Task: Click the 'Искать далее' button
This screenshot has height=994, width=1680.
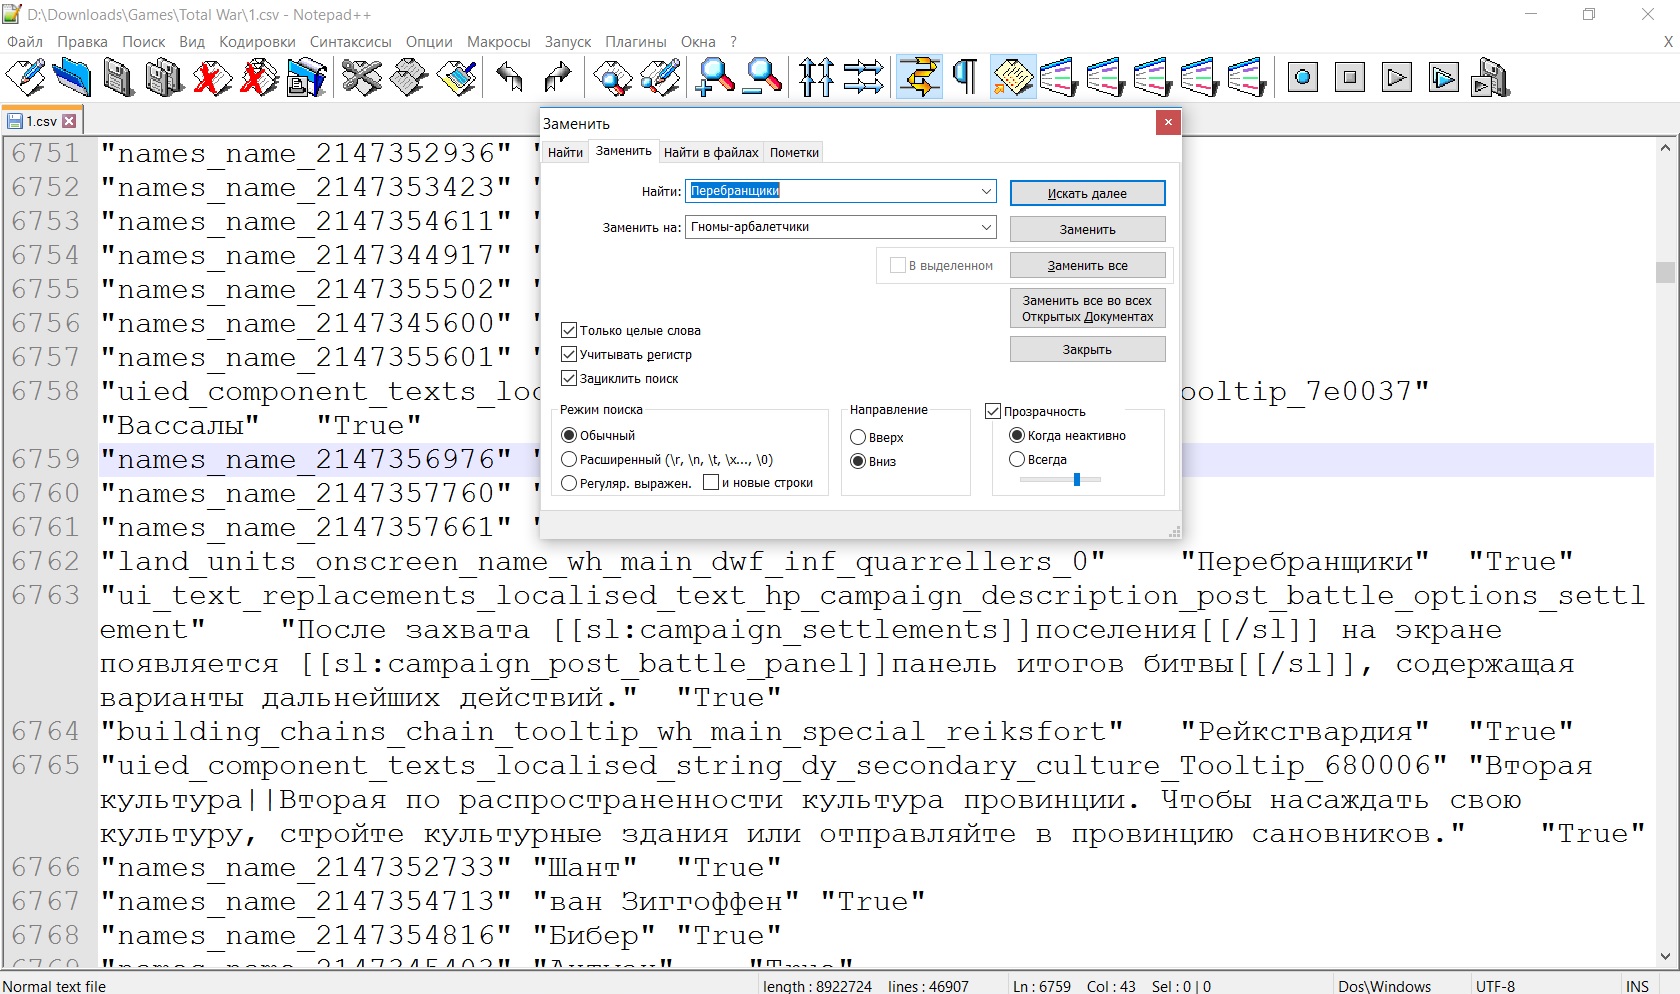Action: click(x=1087, y=193)
